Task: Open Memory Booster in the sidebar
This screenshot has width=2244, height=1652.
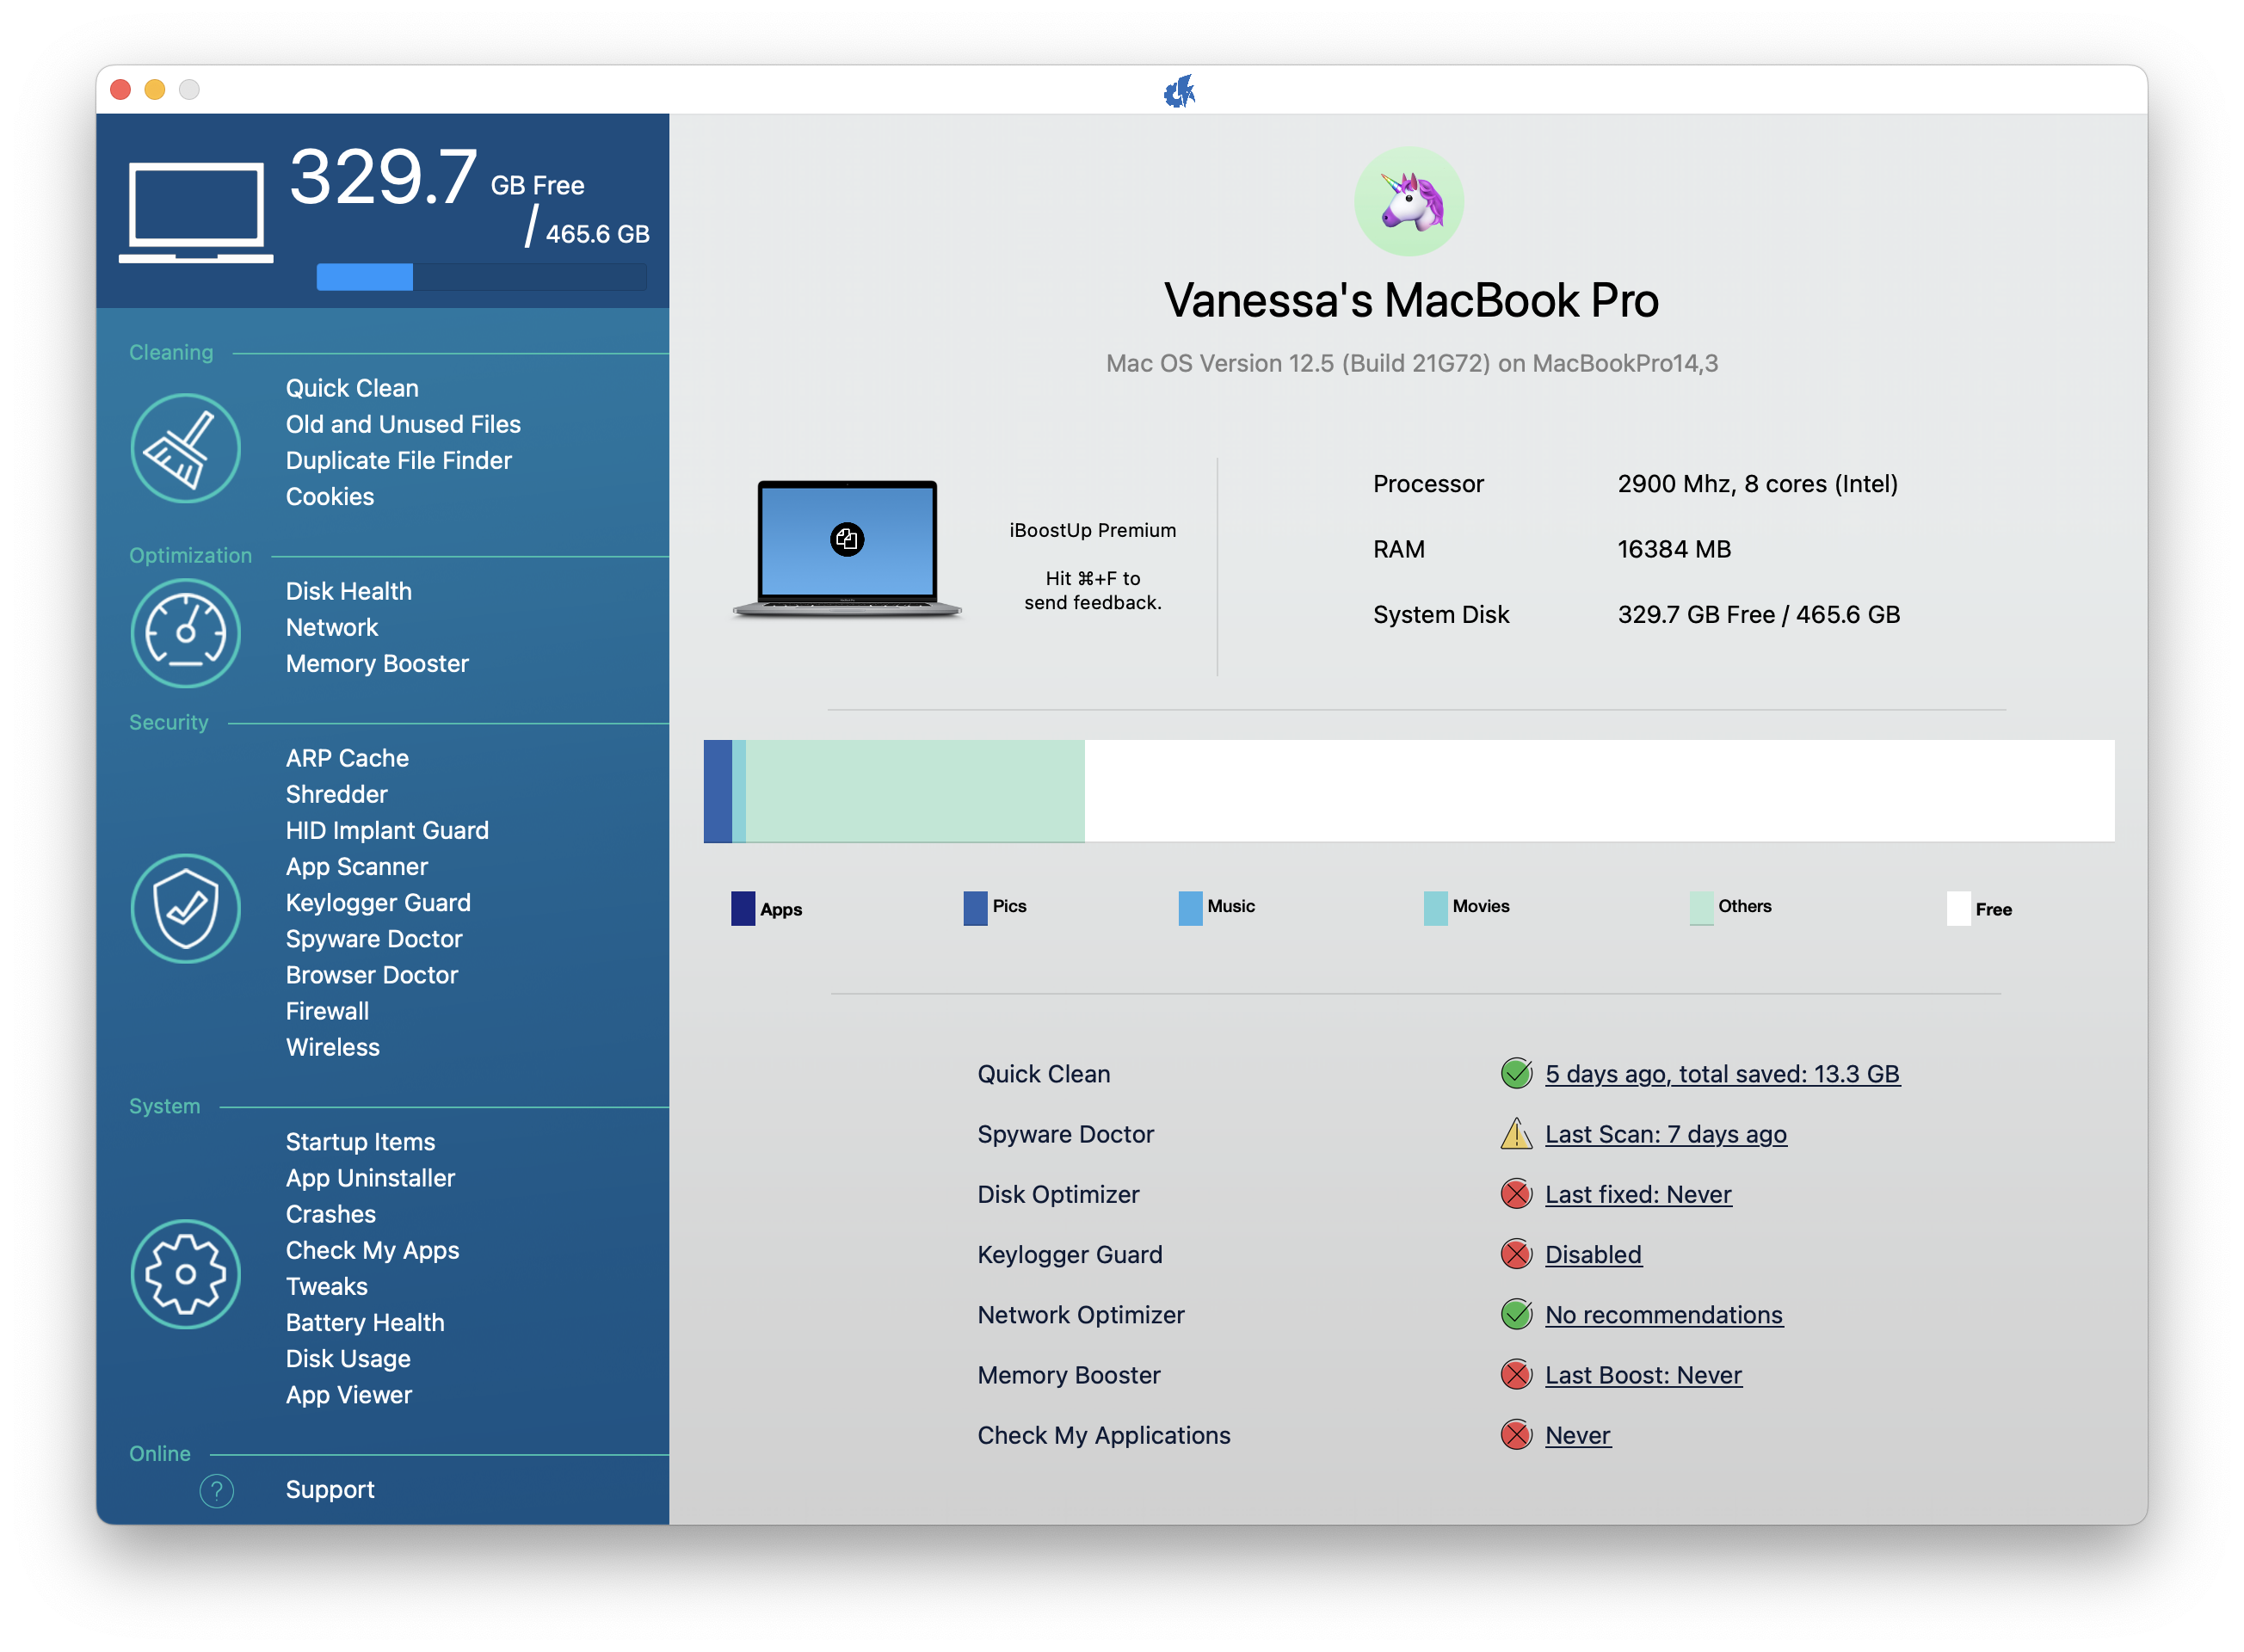Action: click(x=377, y=664)
